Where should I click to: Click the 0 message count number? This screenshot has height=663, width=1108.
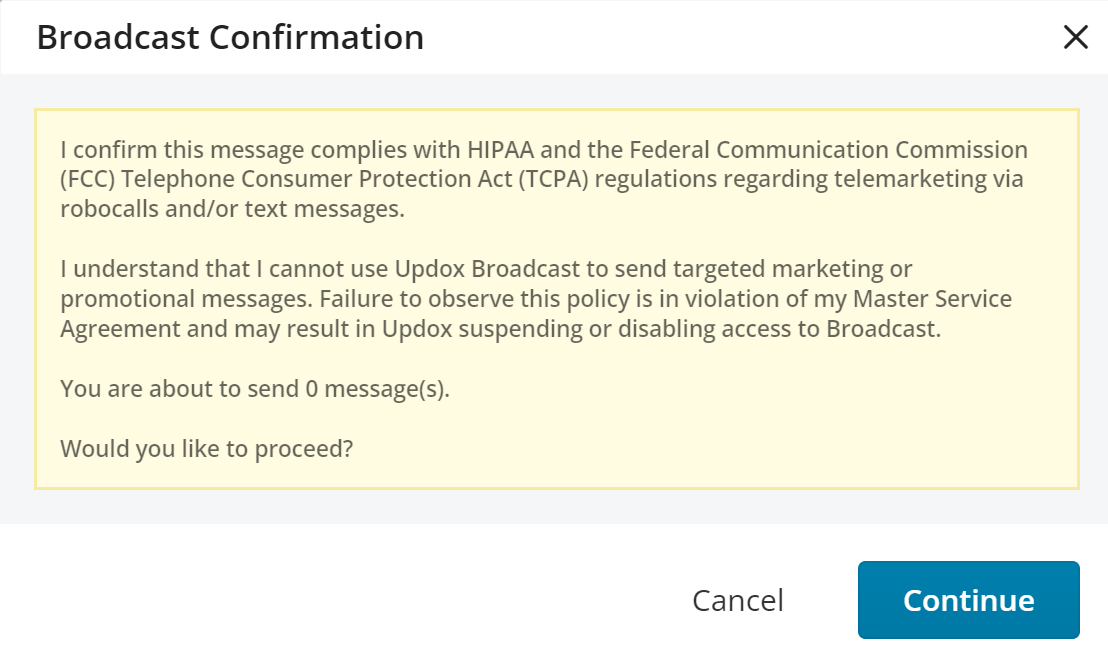pyautogui.click(x=312, y=389)
